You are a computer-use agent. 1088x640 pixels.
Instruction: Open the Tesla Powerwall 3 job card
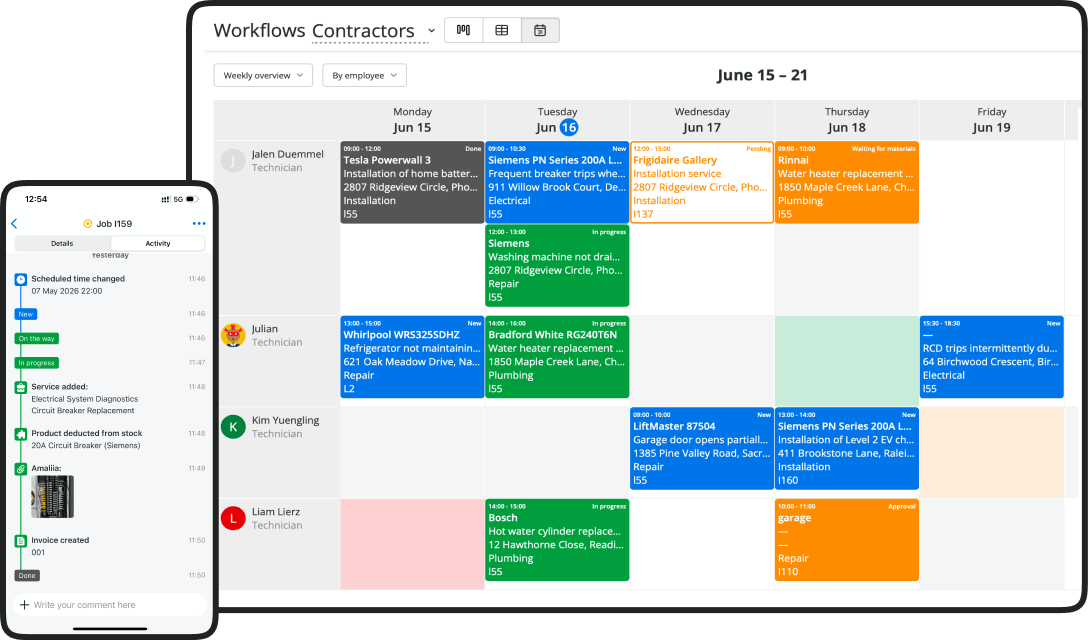(x=412, y=183)
